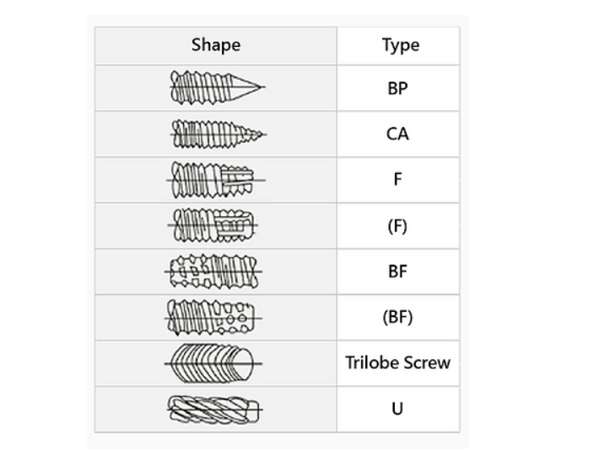Click the Trilobe Screw text label
The height and width of the screenshot is (452, 600).
[398, 362]
